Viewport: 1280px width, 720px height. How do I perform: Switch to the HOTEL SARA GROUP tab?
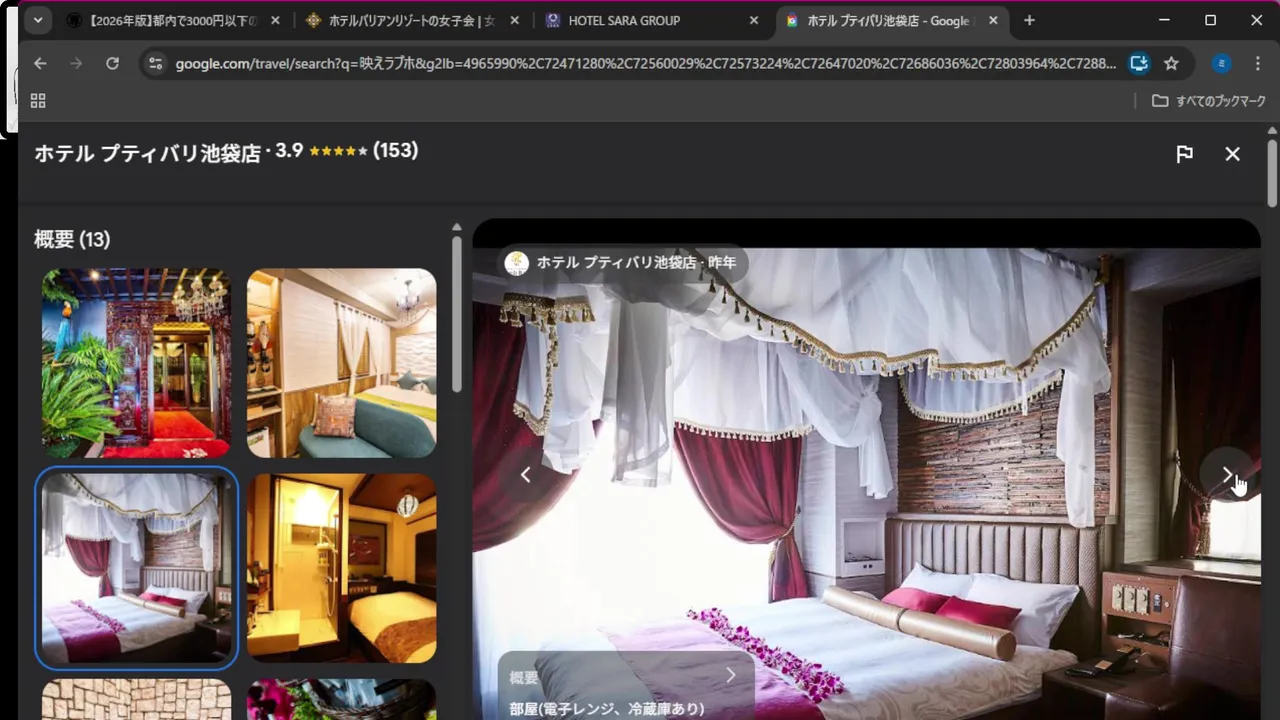point(651,20)
